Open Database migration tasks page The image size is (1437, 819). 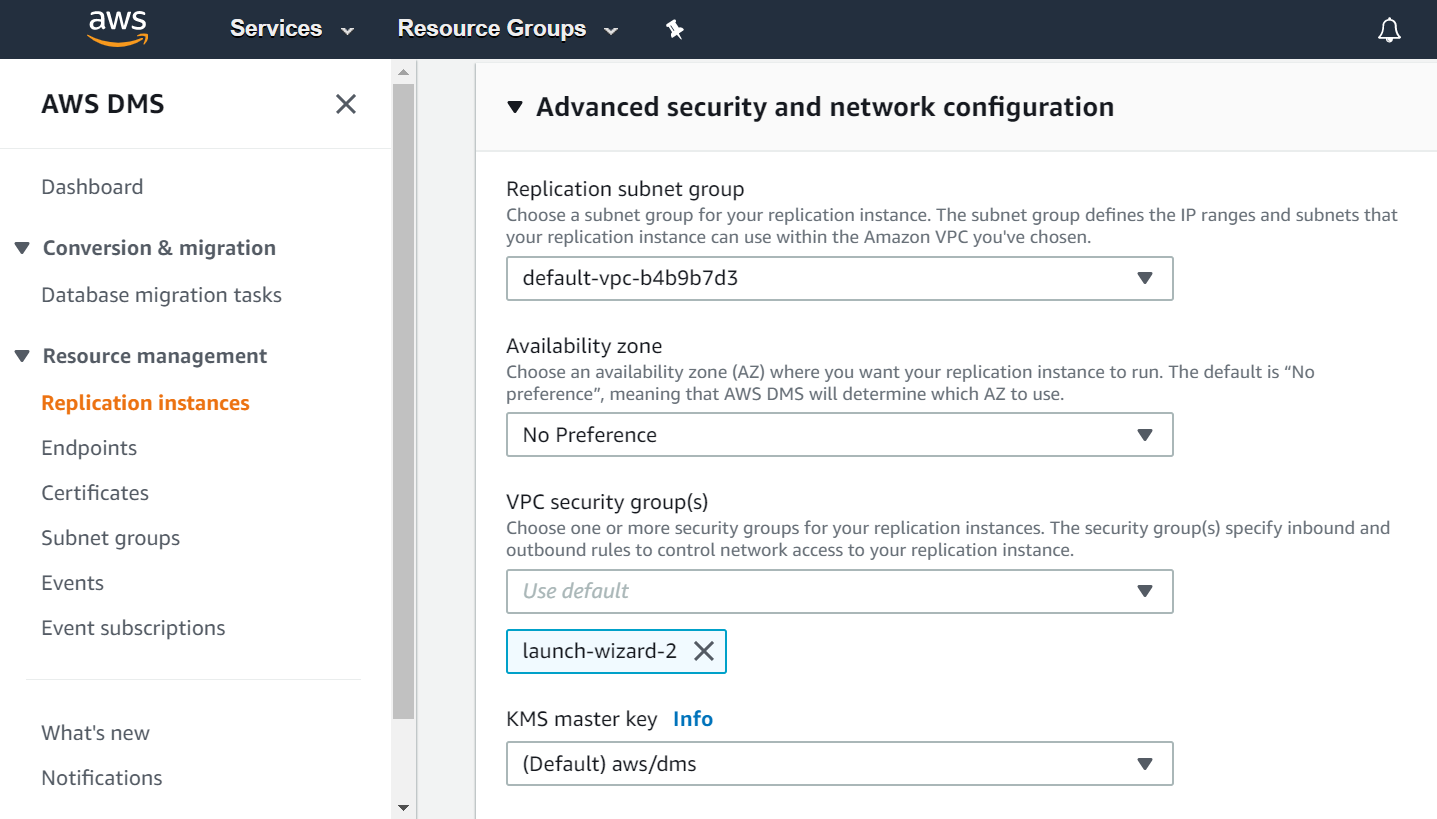pos(161,295)
